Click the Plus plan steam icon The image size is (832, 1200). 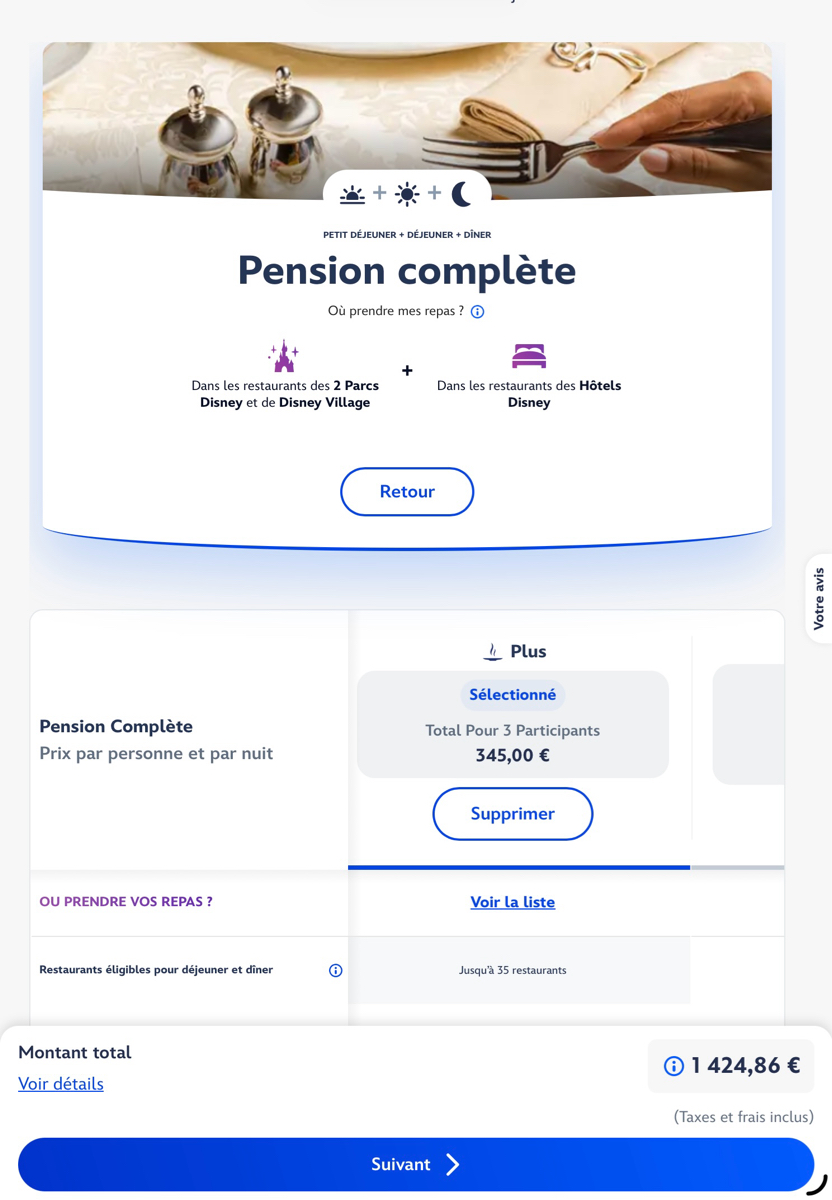[x=492, y=652]
